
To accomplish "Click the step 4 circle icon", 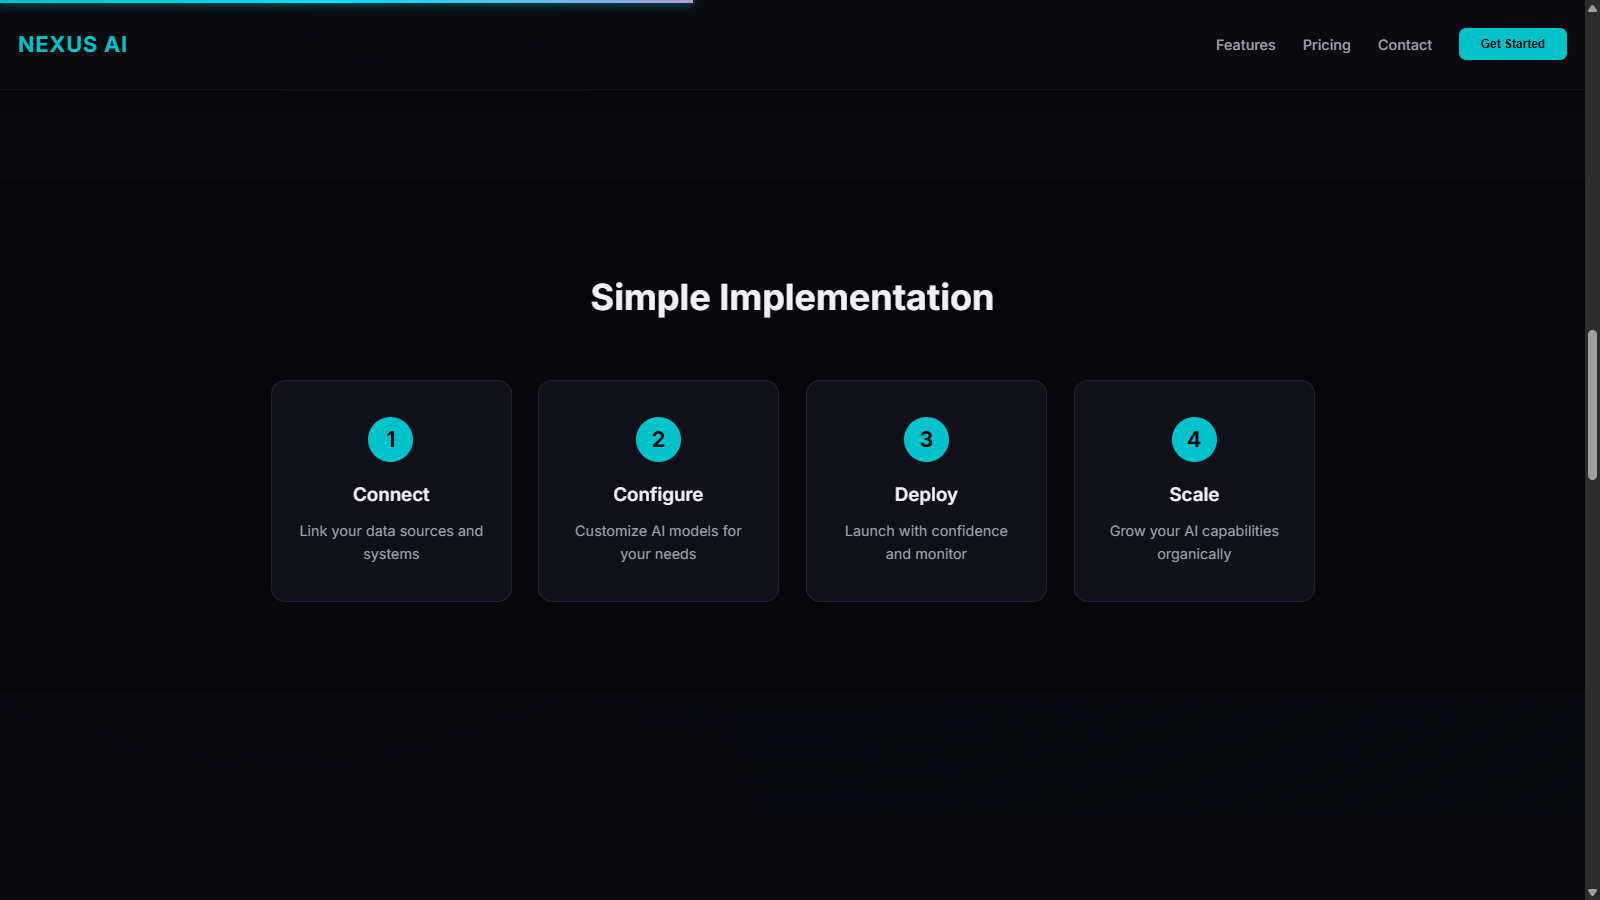I will pyautogui.click(x=1194, y=439).
